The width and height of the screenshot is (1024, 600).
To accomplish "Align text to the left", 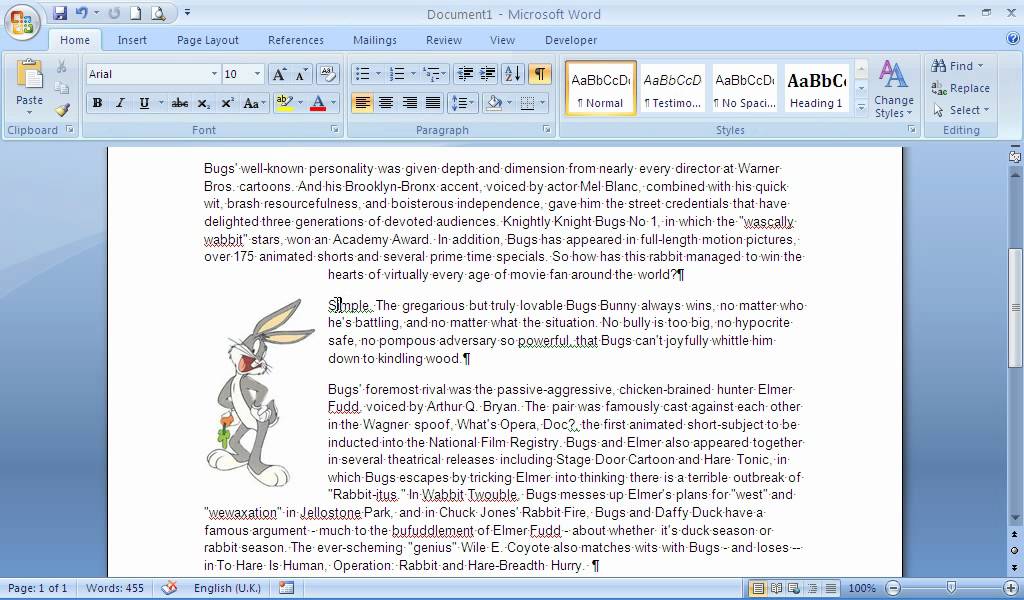I will [362, 103].
